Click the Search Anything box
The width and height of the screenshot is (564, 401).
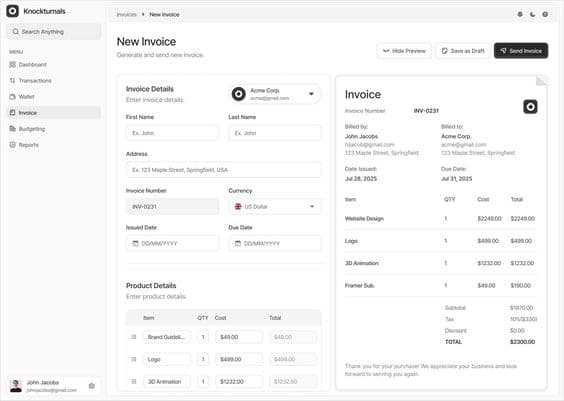[x=54, y=32]
